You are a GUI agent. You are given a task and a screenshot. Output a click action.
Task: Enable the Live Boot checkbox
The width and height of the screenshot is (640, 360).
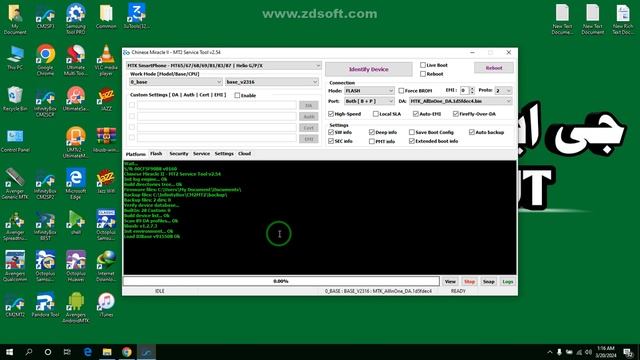pyautogui.click(x=423, y=65)
